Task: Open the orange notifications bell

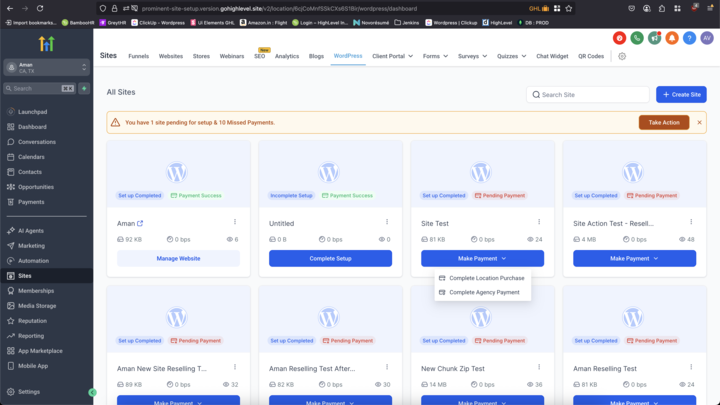Action: click(671, 38)
